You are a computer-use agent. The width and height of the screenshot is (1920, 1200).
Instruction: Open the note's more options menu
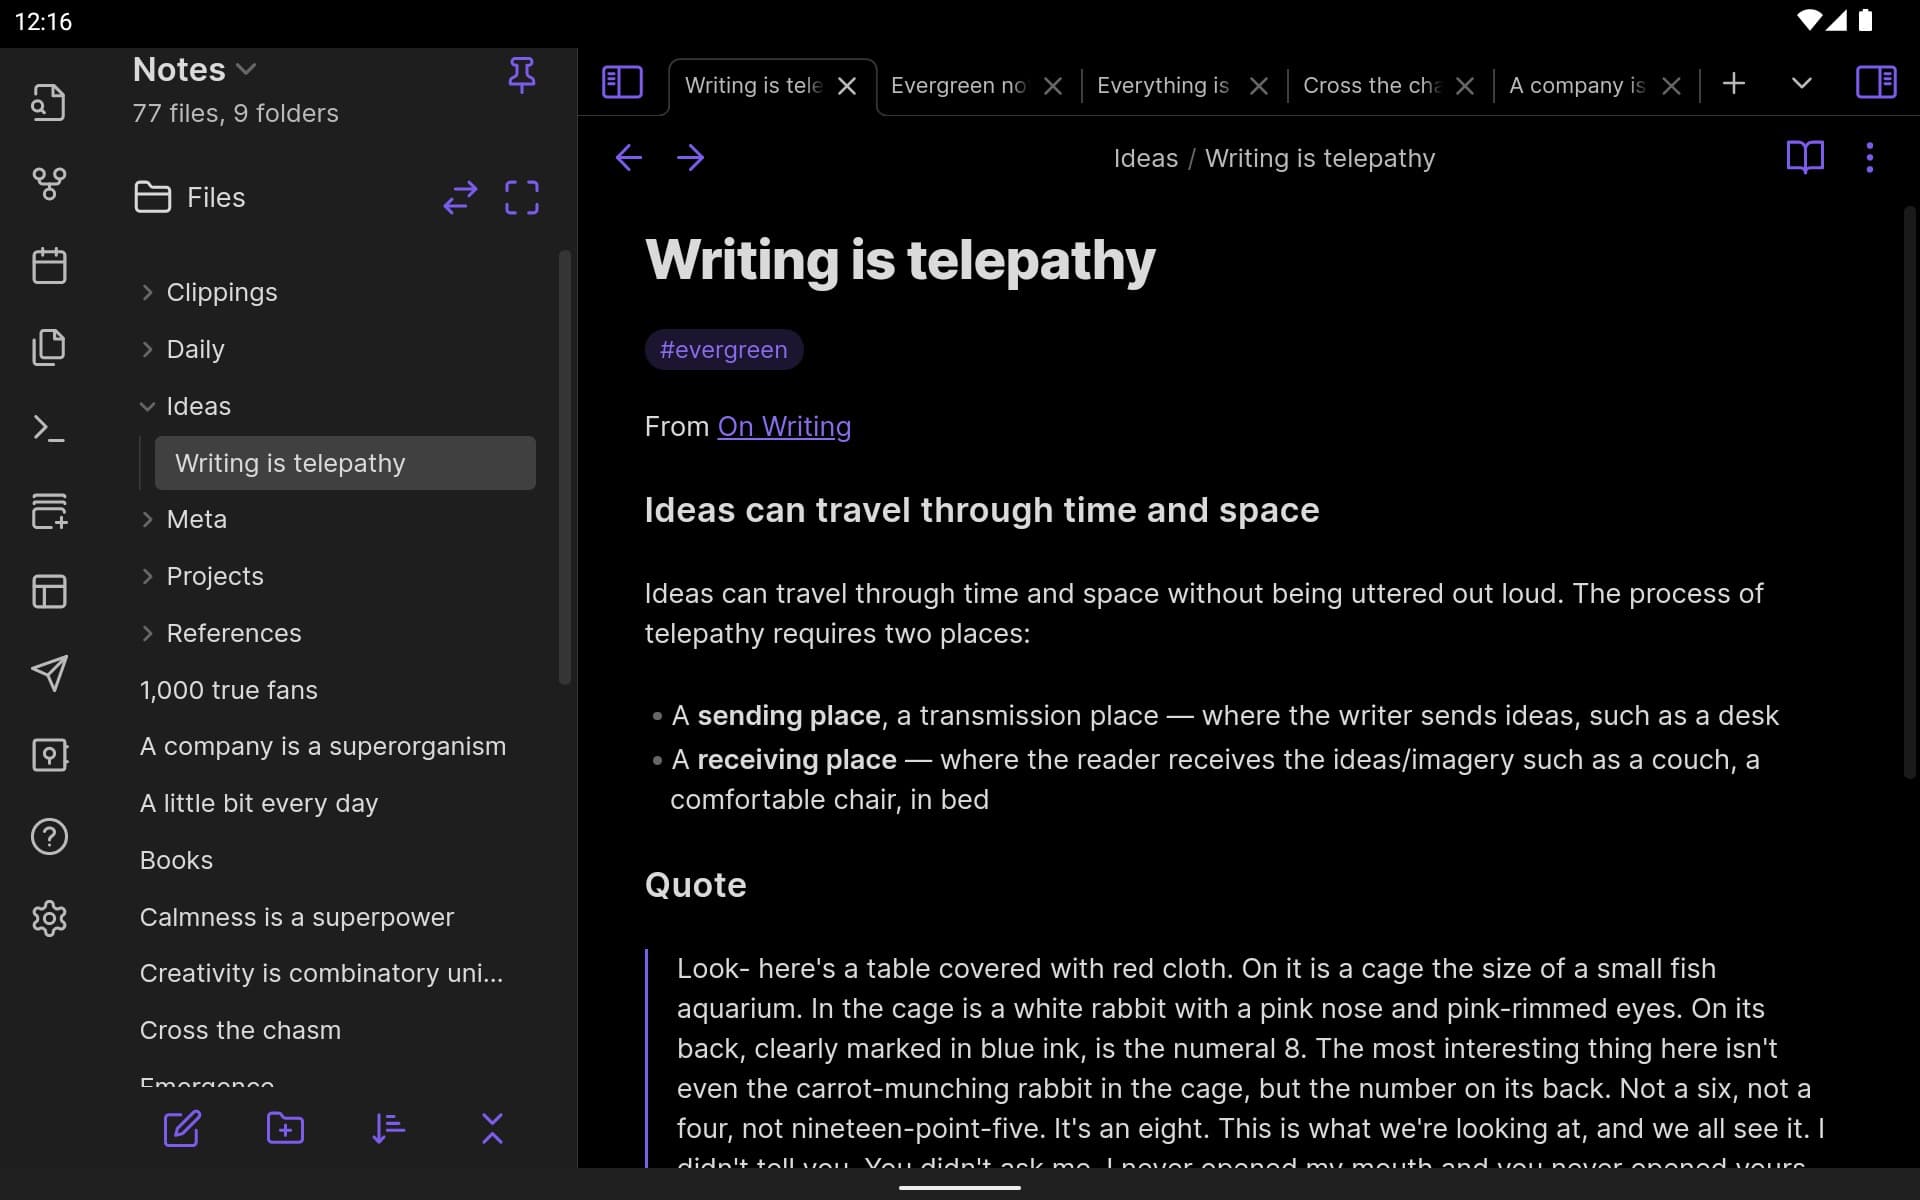[1871, 157]
